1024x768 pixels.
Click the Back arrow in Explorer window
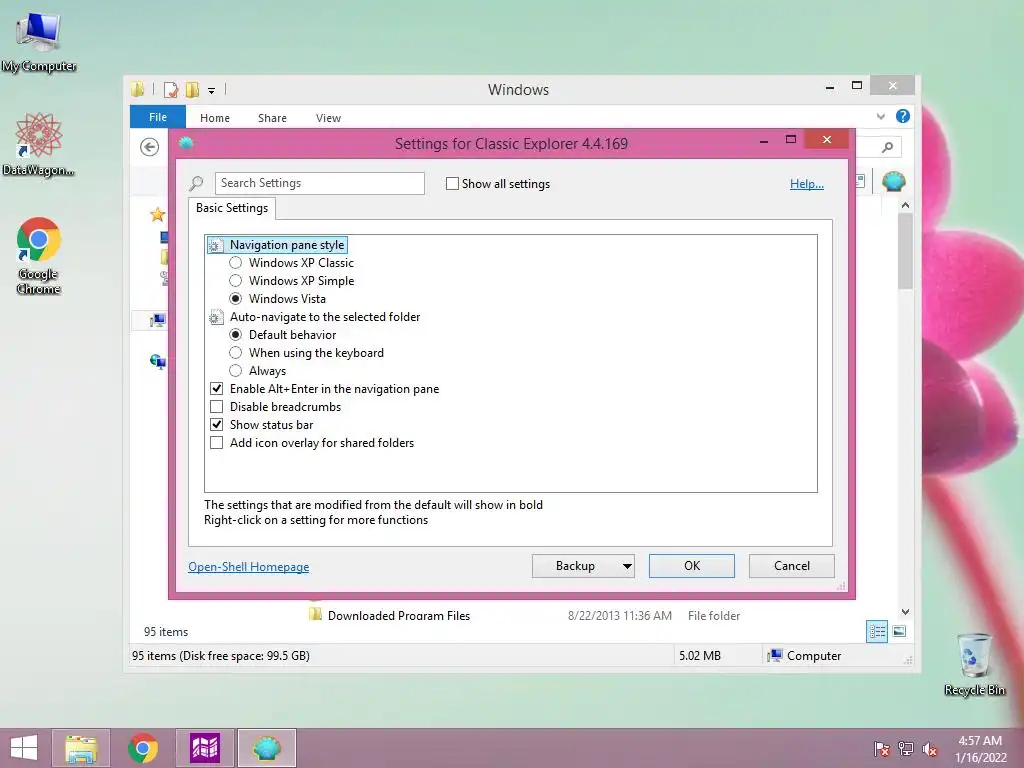pos(150,147)
